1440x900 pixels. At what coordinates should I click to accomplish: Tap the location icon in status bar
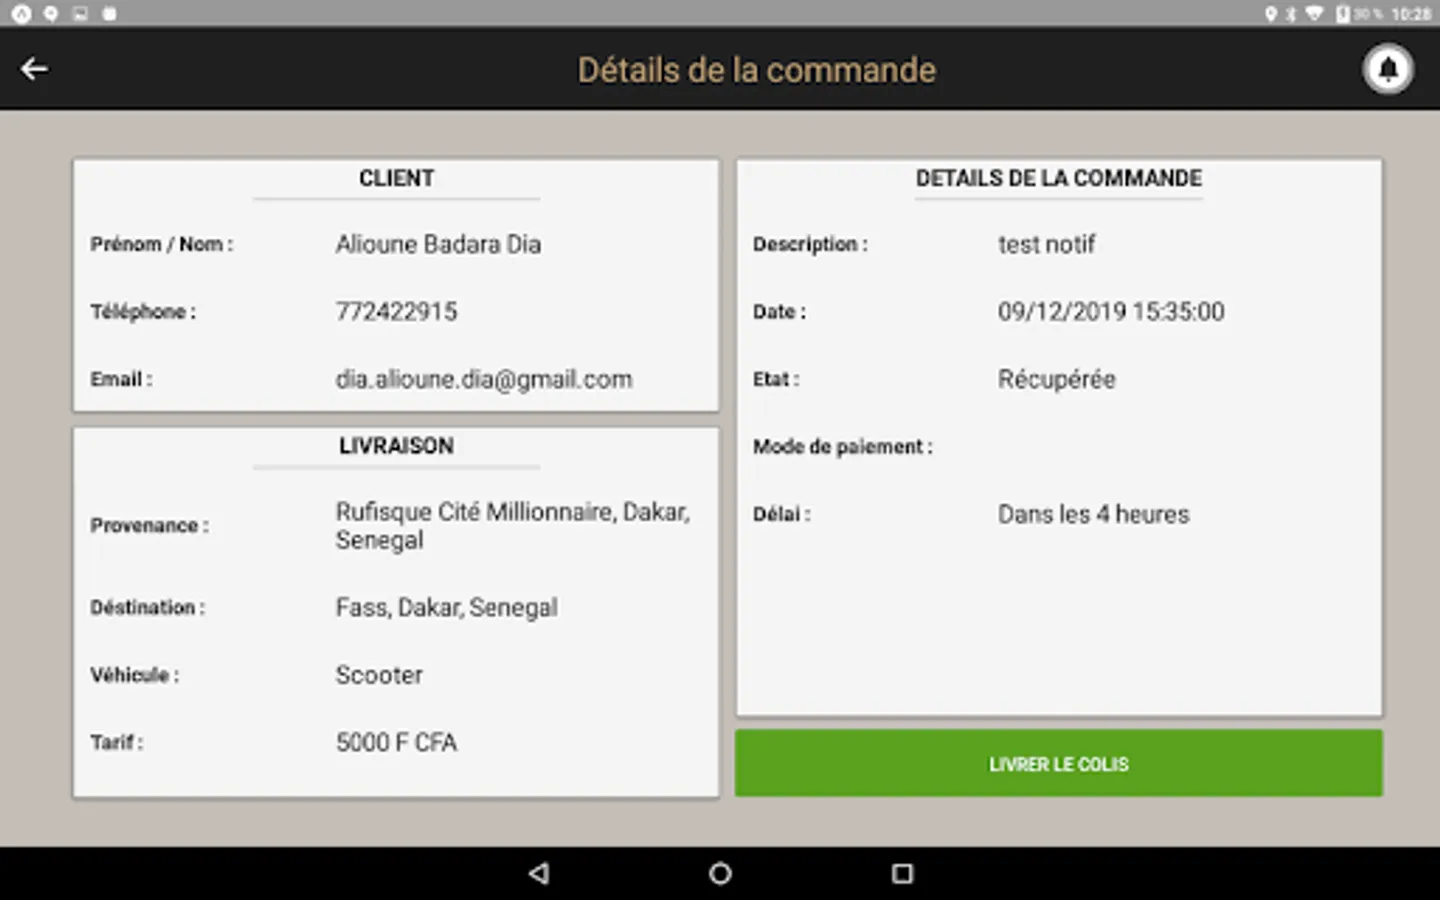[1271, 14]
